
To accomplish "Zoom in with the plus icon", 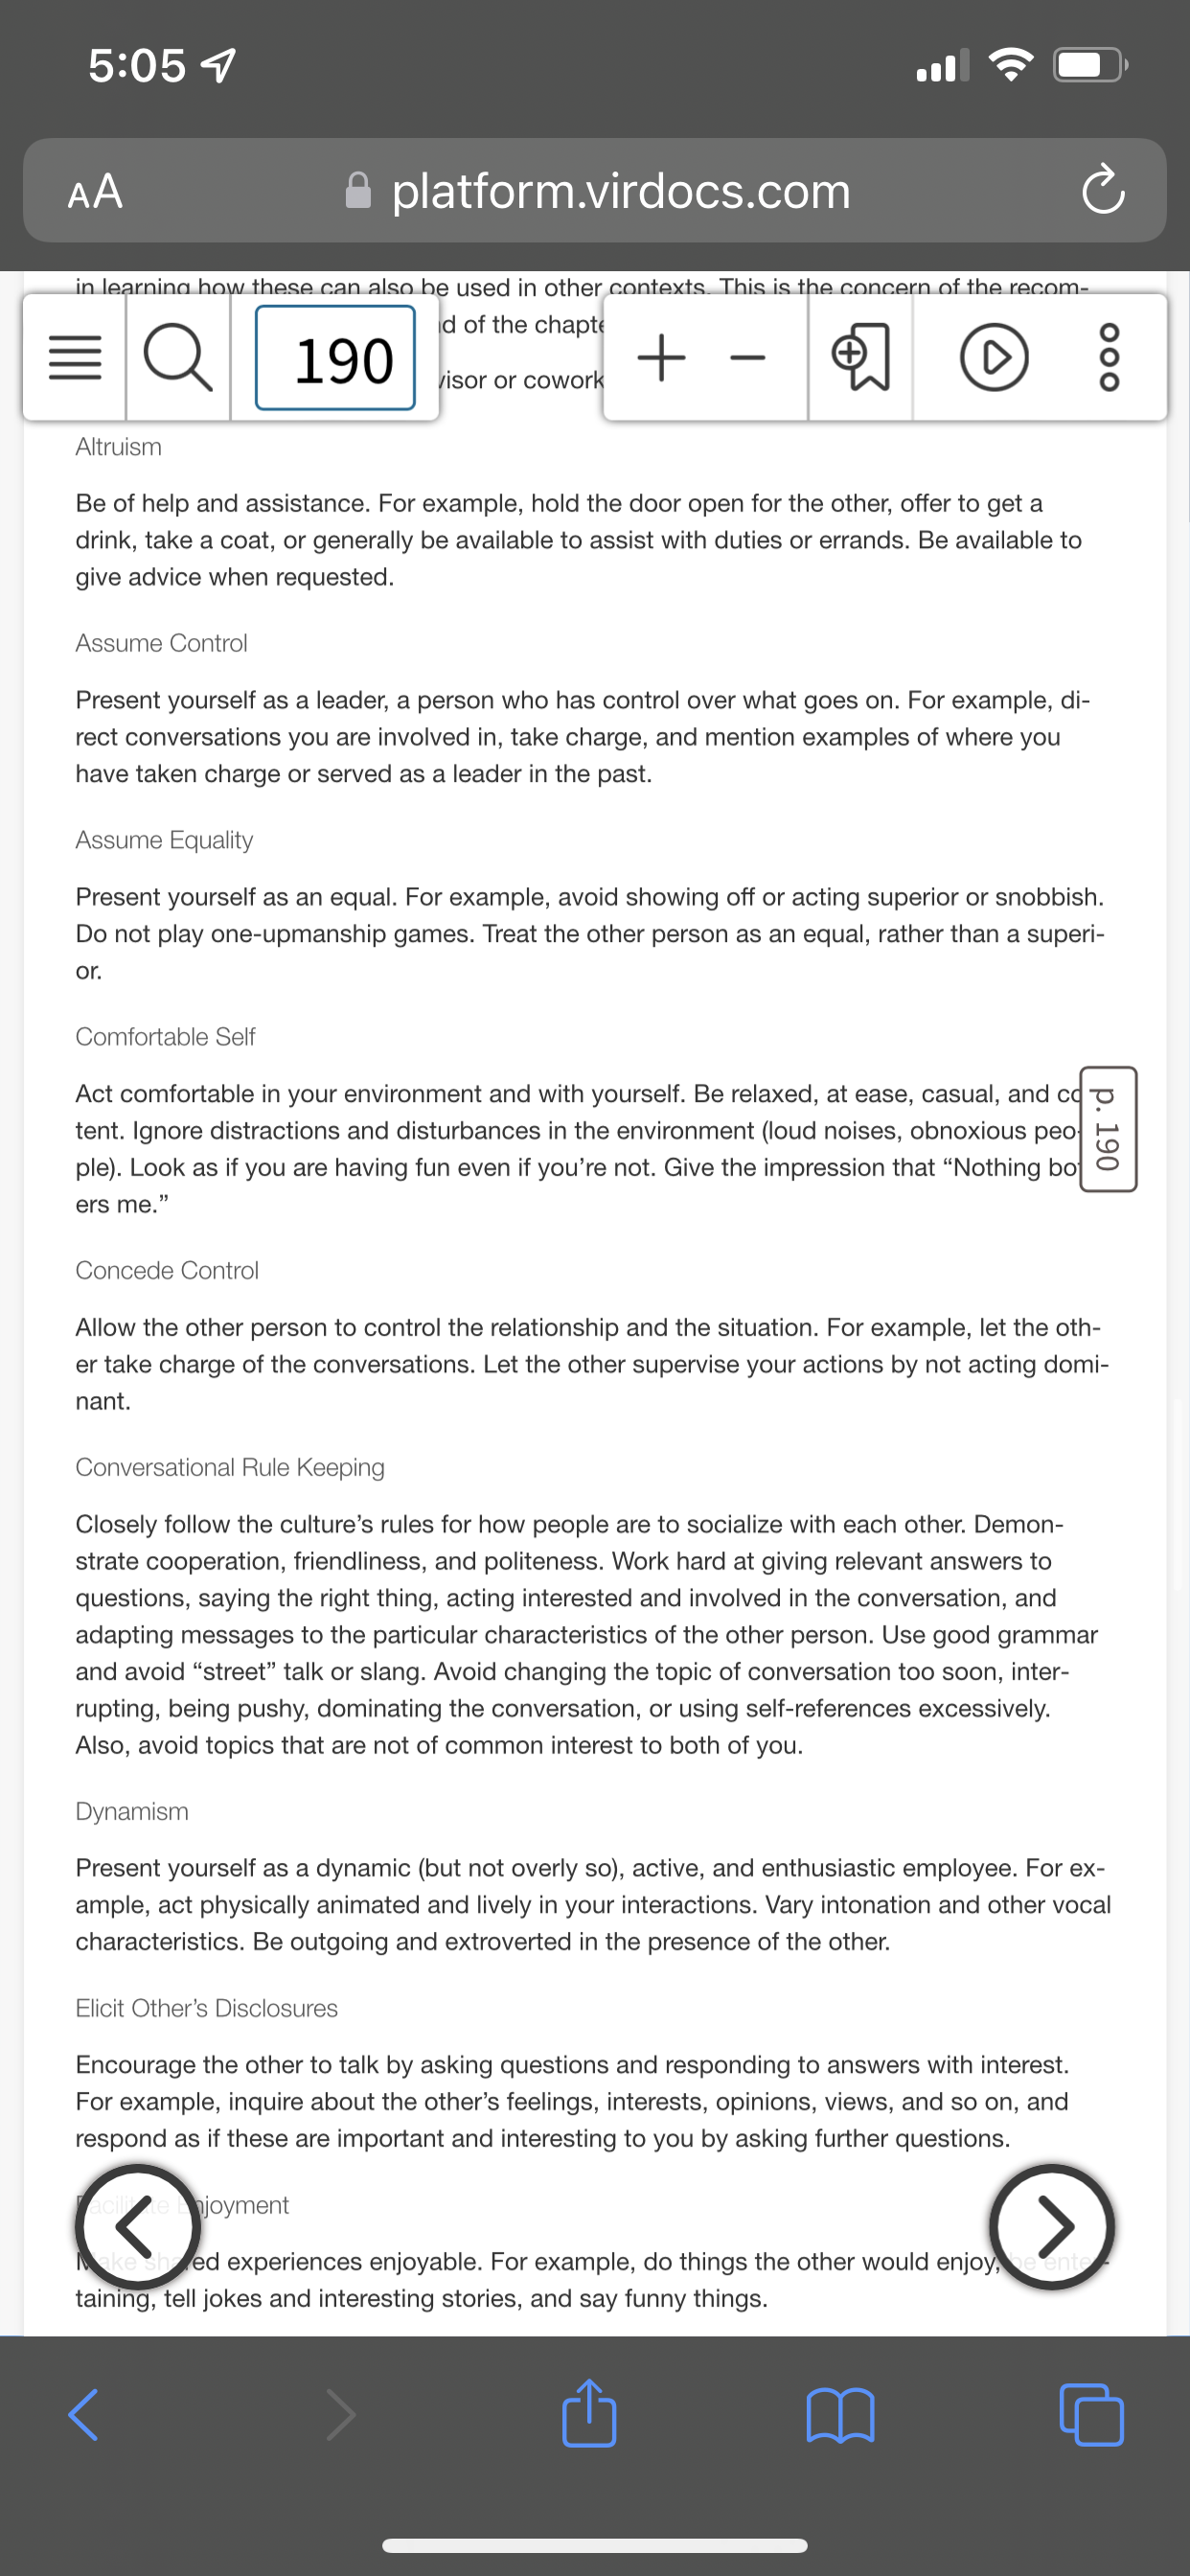I will coord(661,358).
